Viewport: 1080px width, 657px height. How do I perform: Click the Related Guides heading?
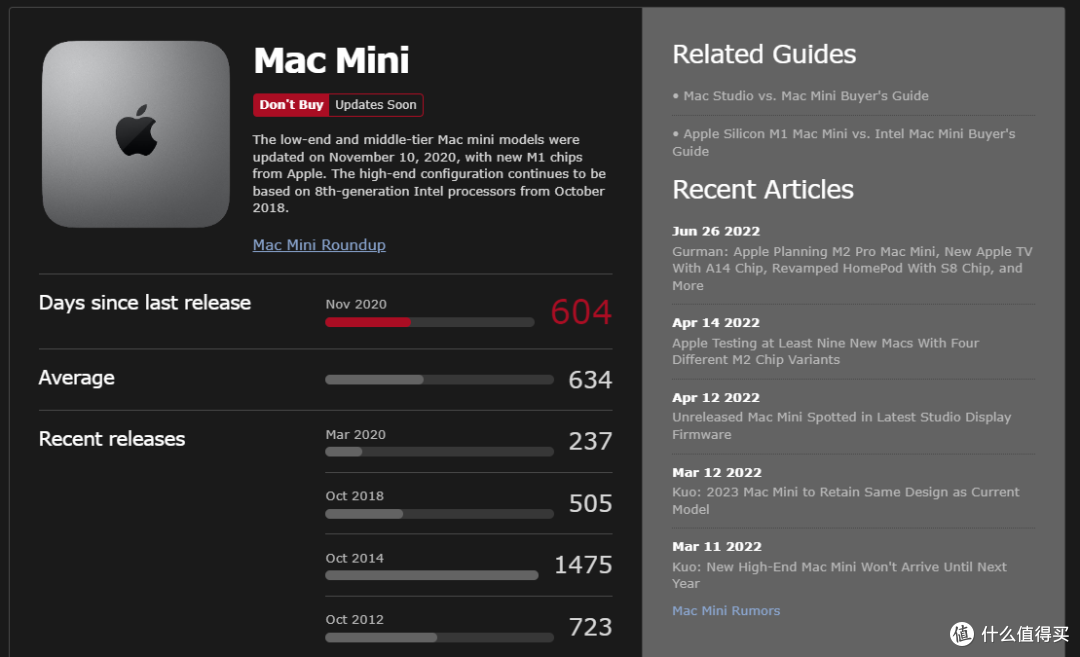coord(764,54)
